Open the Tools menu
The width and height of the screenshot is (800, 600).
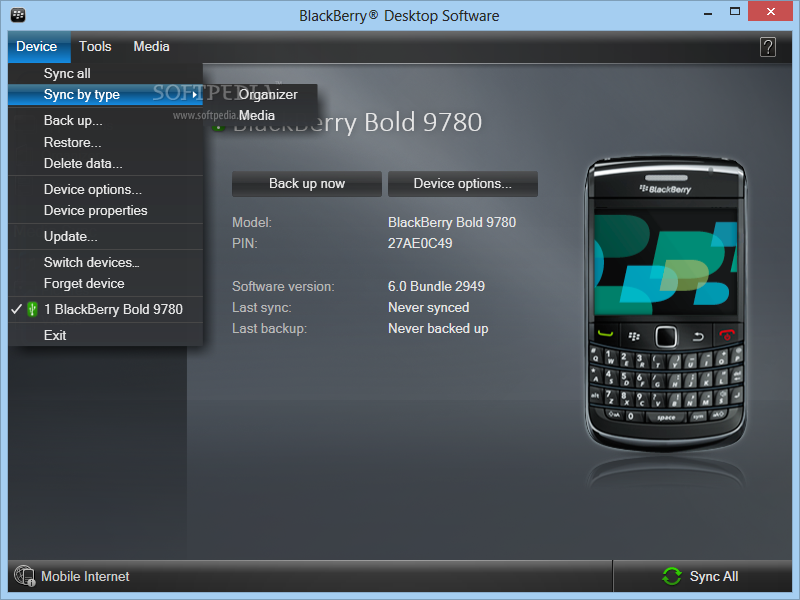(95, 46)
